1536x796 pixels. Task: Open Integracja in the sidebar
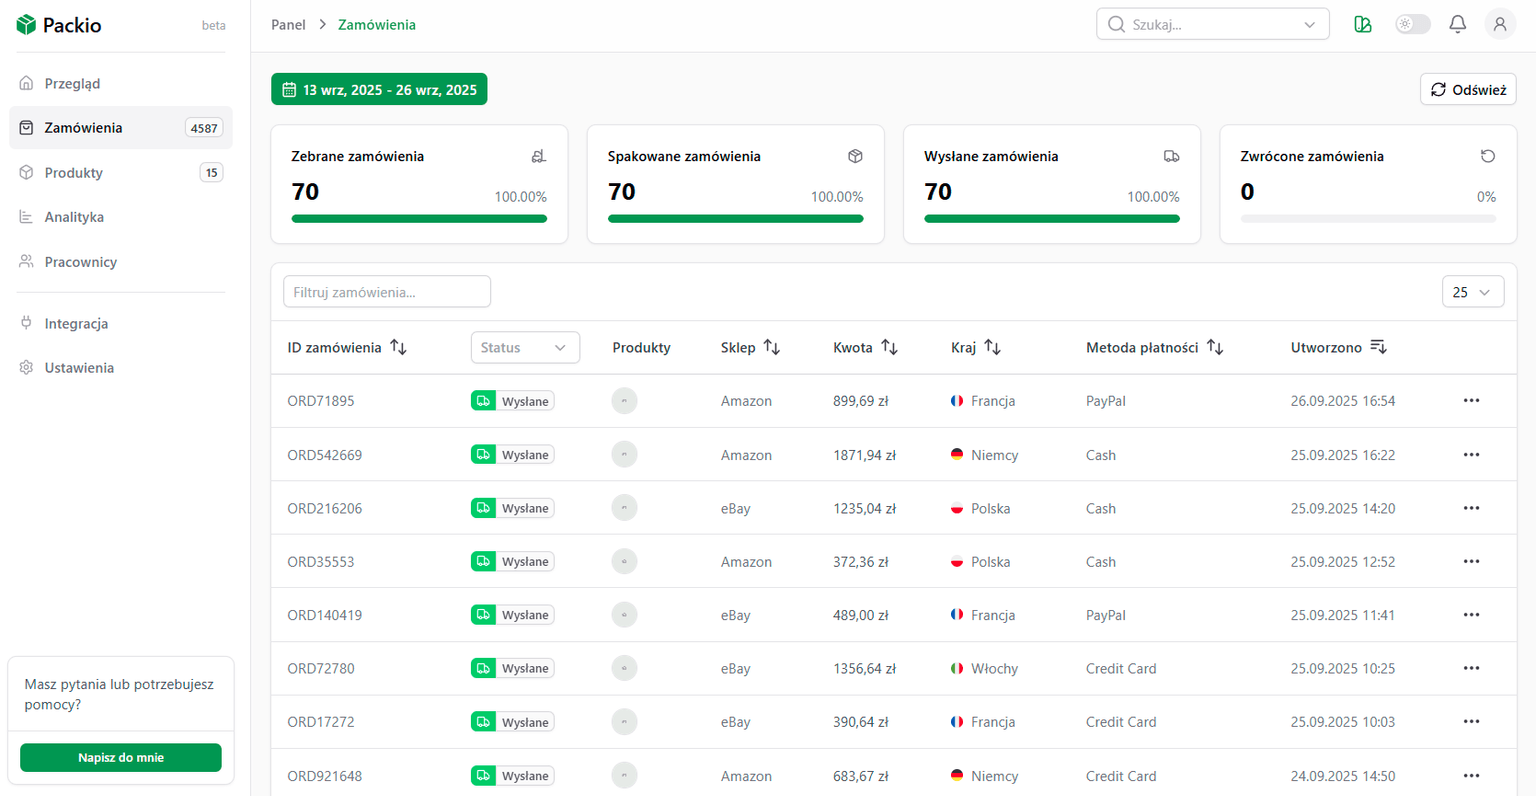coord(76,324)
